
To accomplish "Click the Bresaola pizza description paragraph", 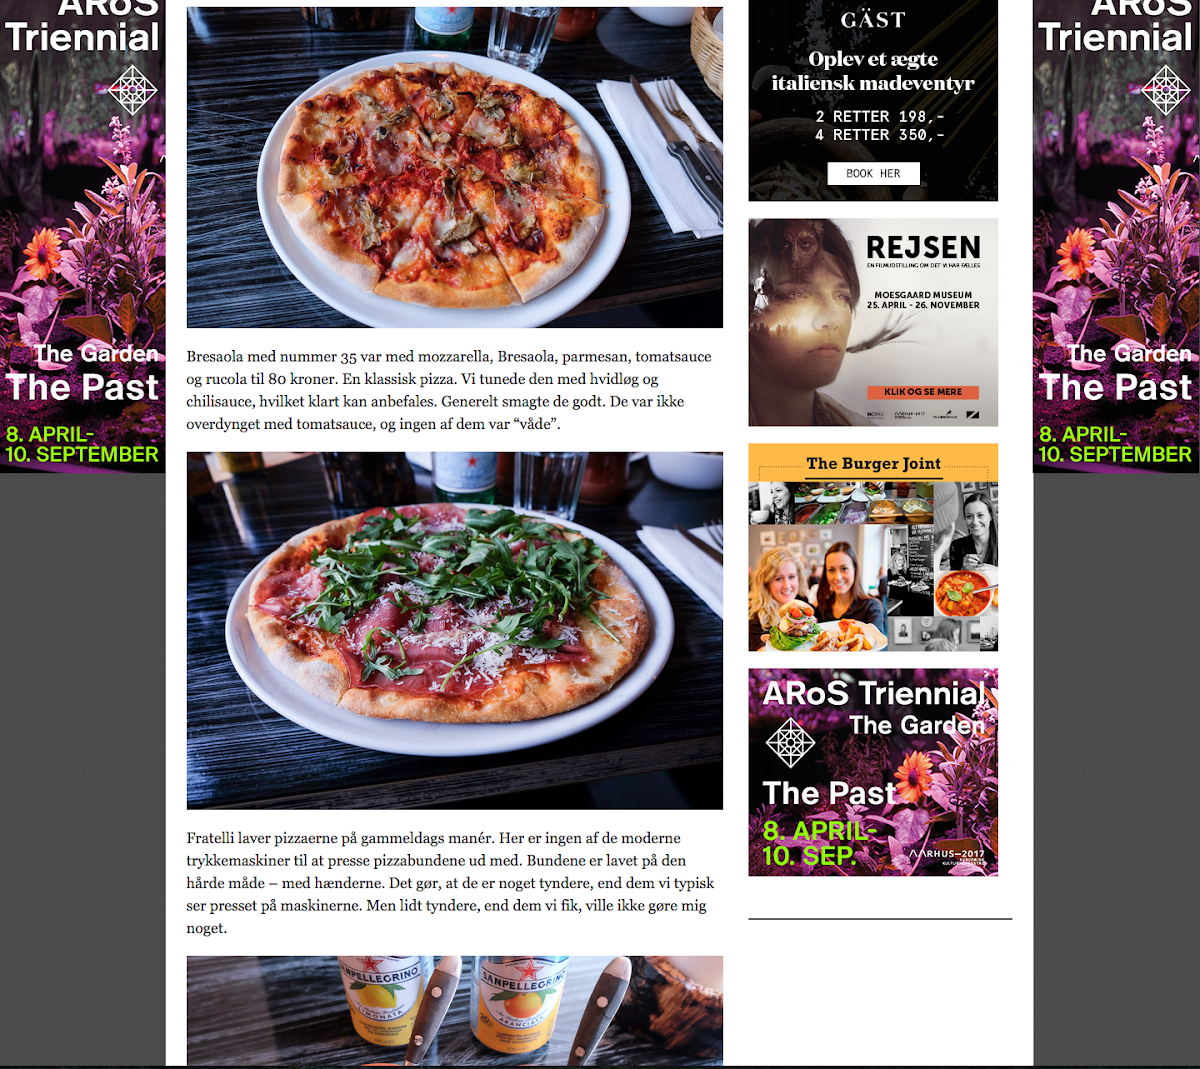I will pos(449,390).
